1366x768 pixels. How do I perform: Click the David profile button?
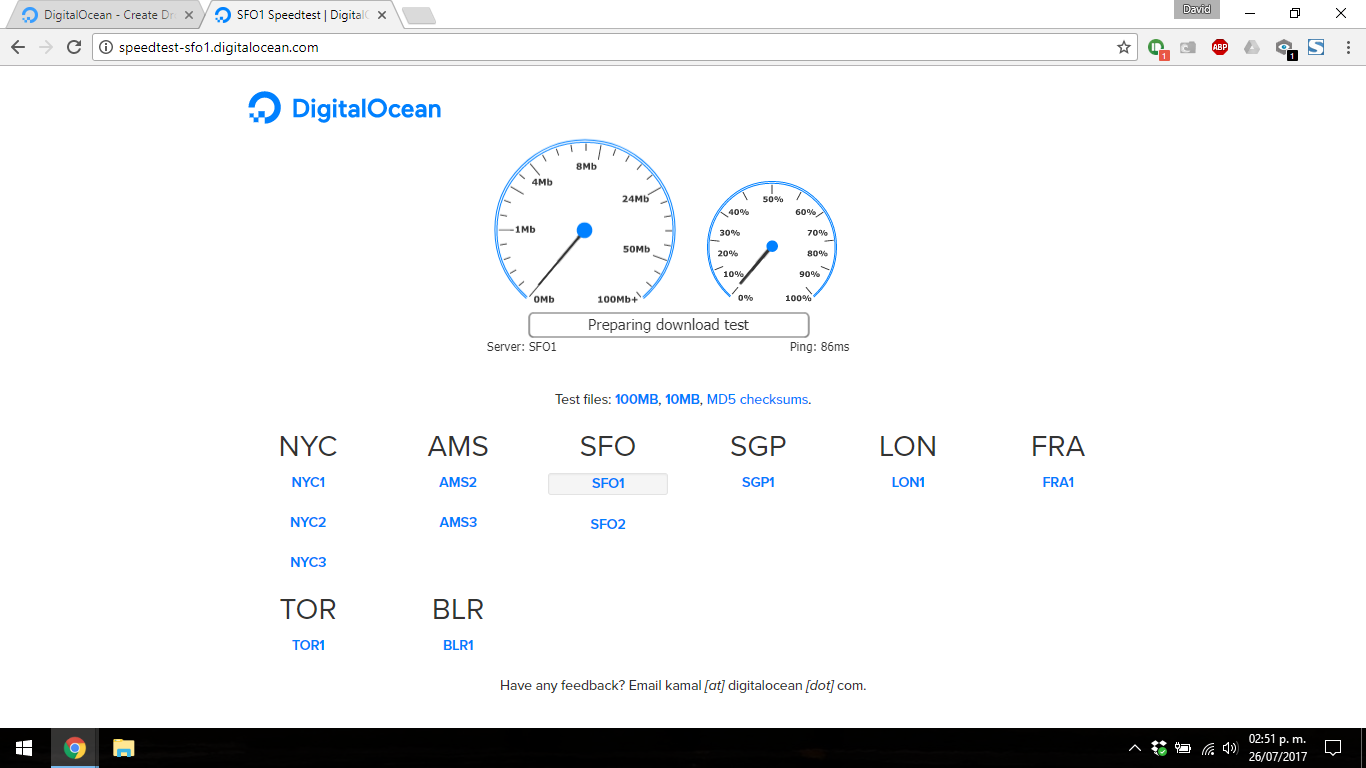[x=1196, y=10]
